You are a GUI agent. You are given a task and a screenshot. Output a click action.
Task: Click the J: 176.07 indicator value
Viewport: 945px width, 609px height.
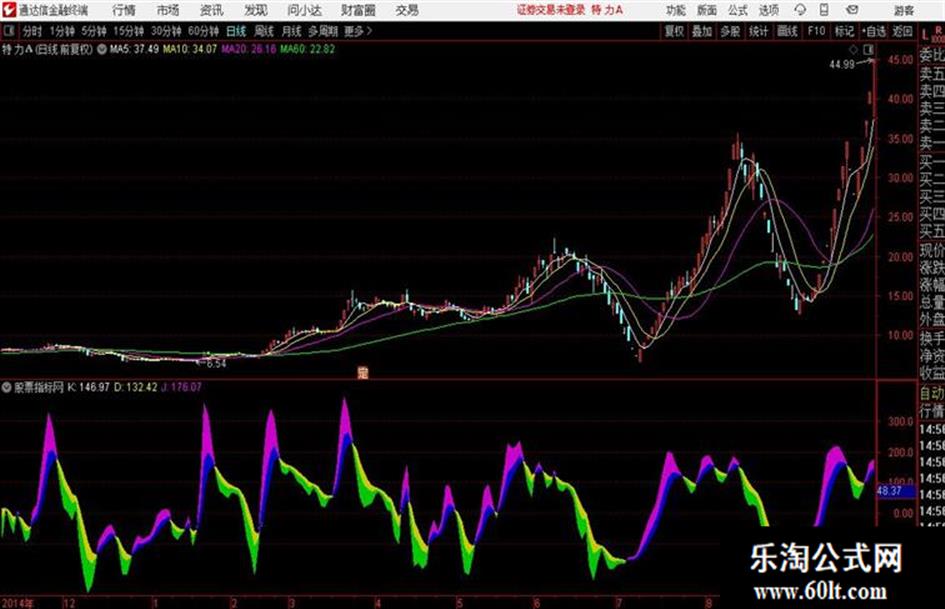point(182,387)
